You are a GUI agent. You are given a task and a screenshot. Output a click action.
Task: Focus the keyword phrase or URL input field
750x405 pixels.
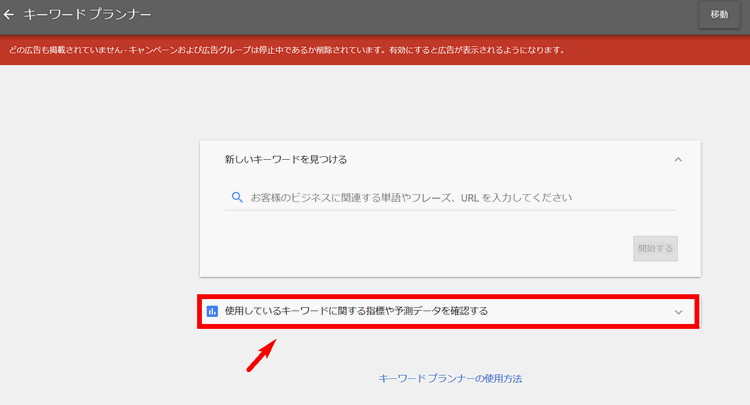(450, 197)
